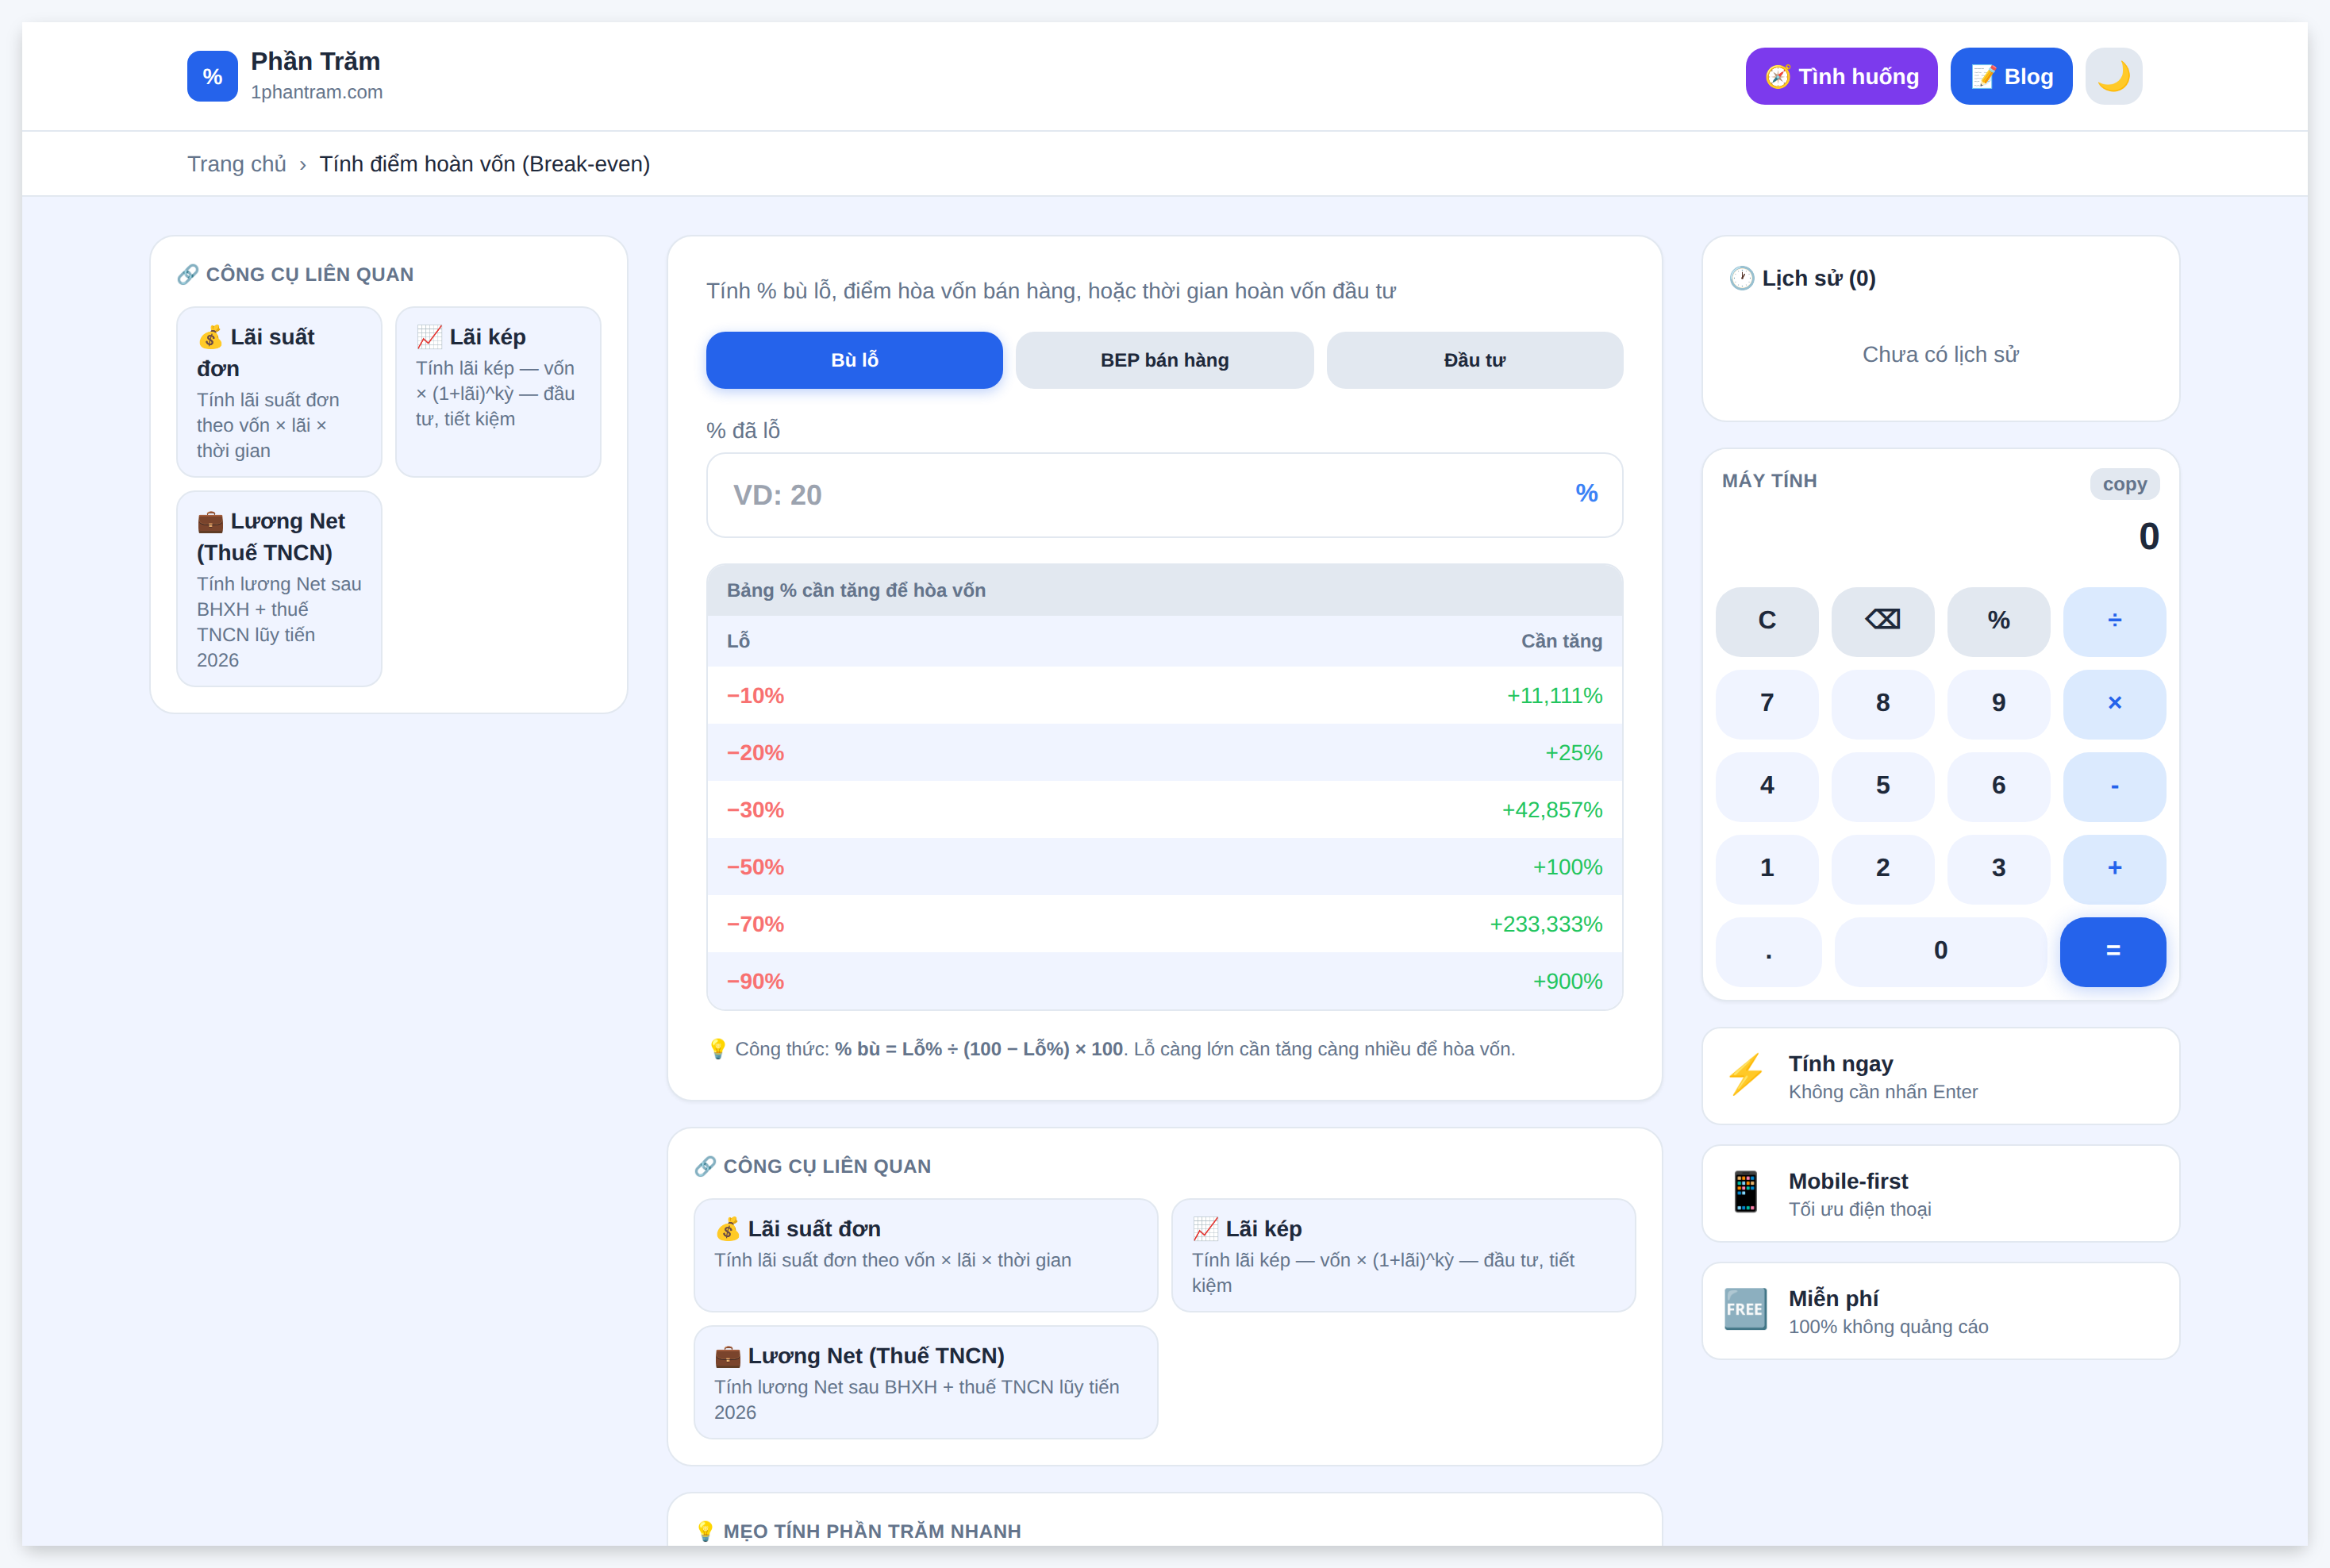Click the Miễn phí feature title
The image size is (2330, 1568).
click(1833, 1298)
